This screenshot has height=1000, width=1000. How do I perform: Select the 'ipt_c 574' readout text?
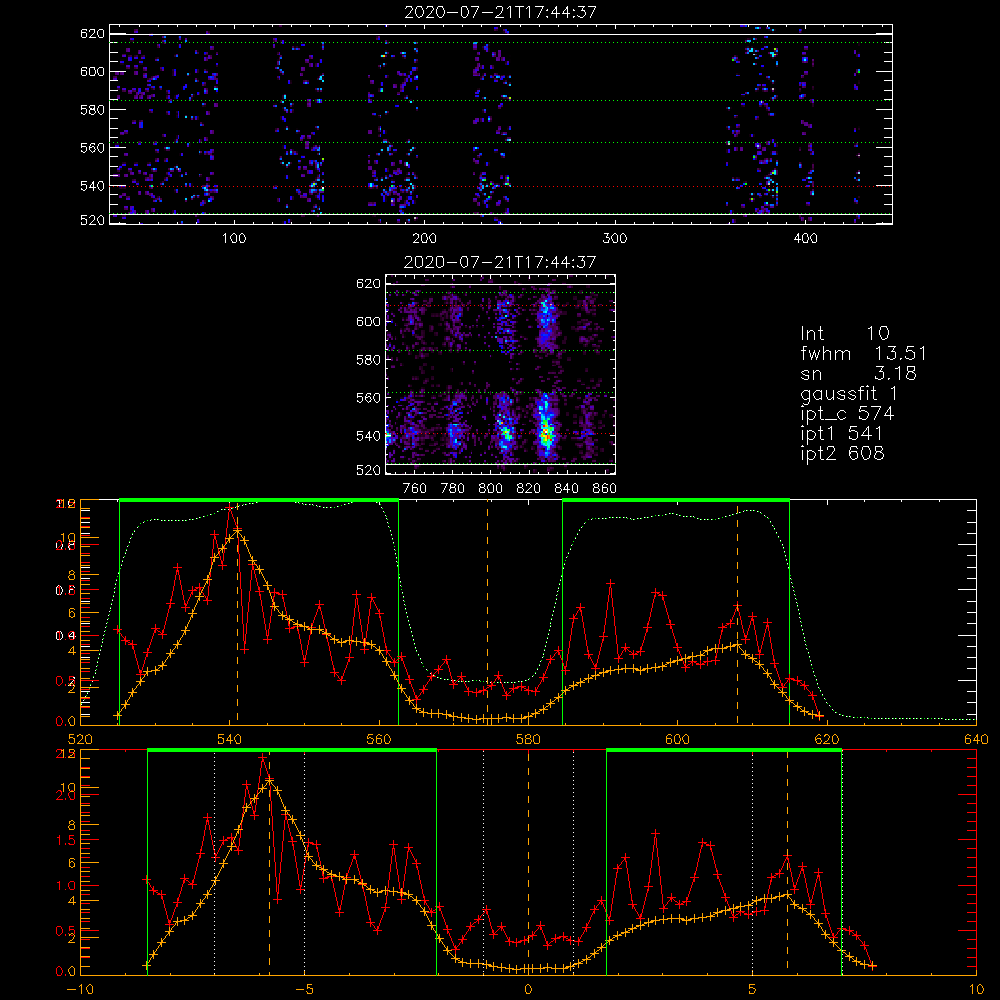point(847,414)
